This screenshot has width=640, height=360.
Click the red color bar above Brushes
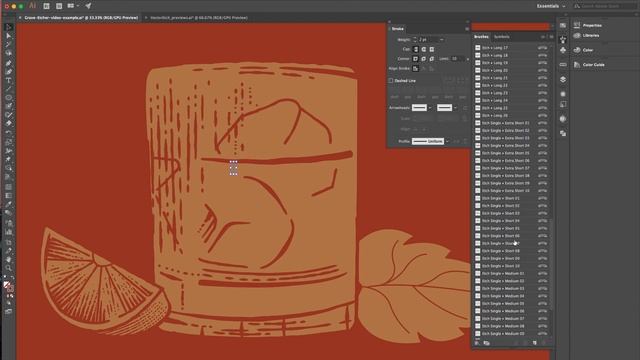510,27
